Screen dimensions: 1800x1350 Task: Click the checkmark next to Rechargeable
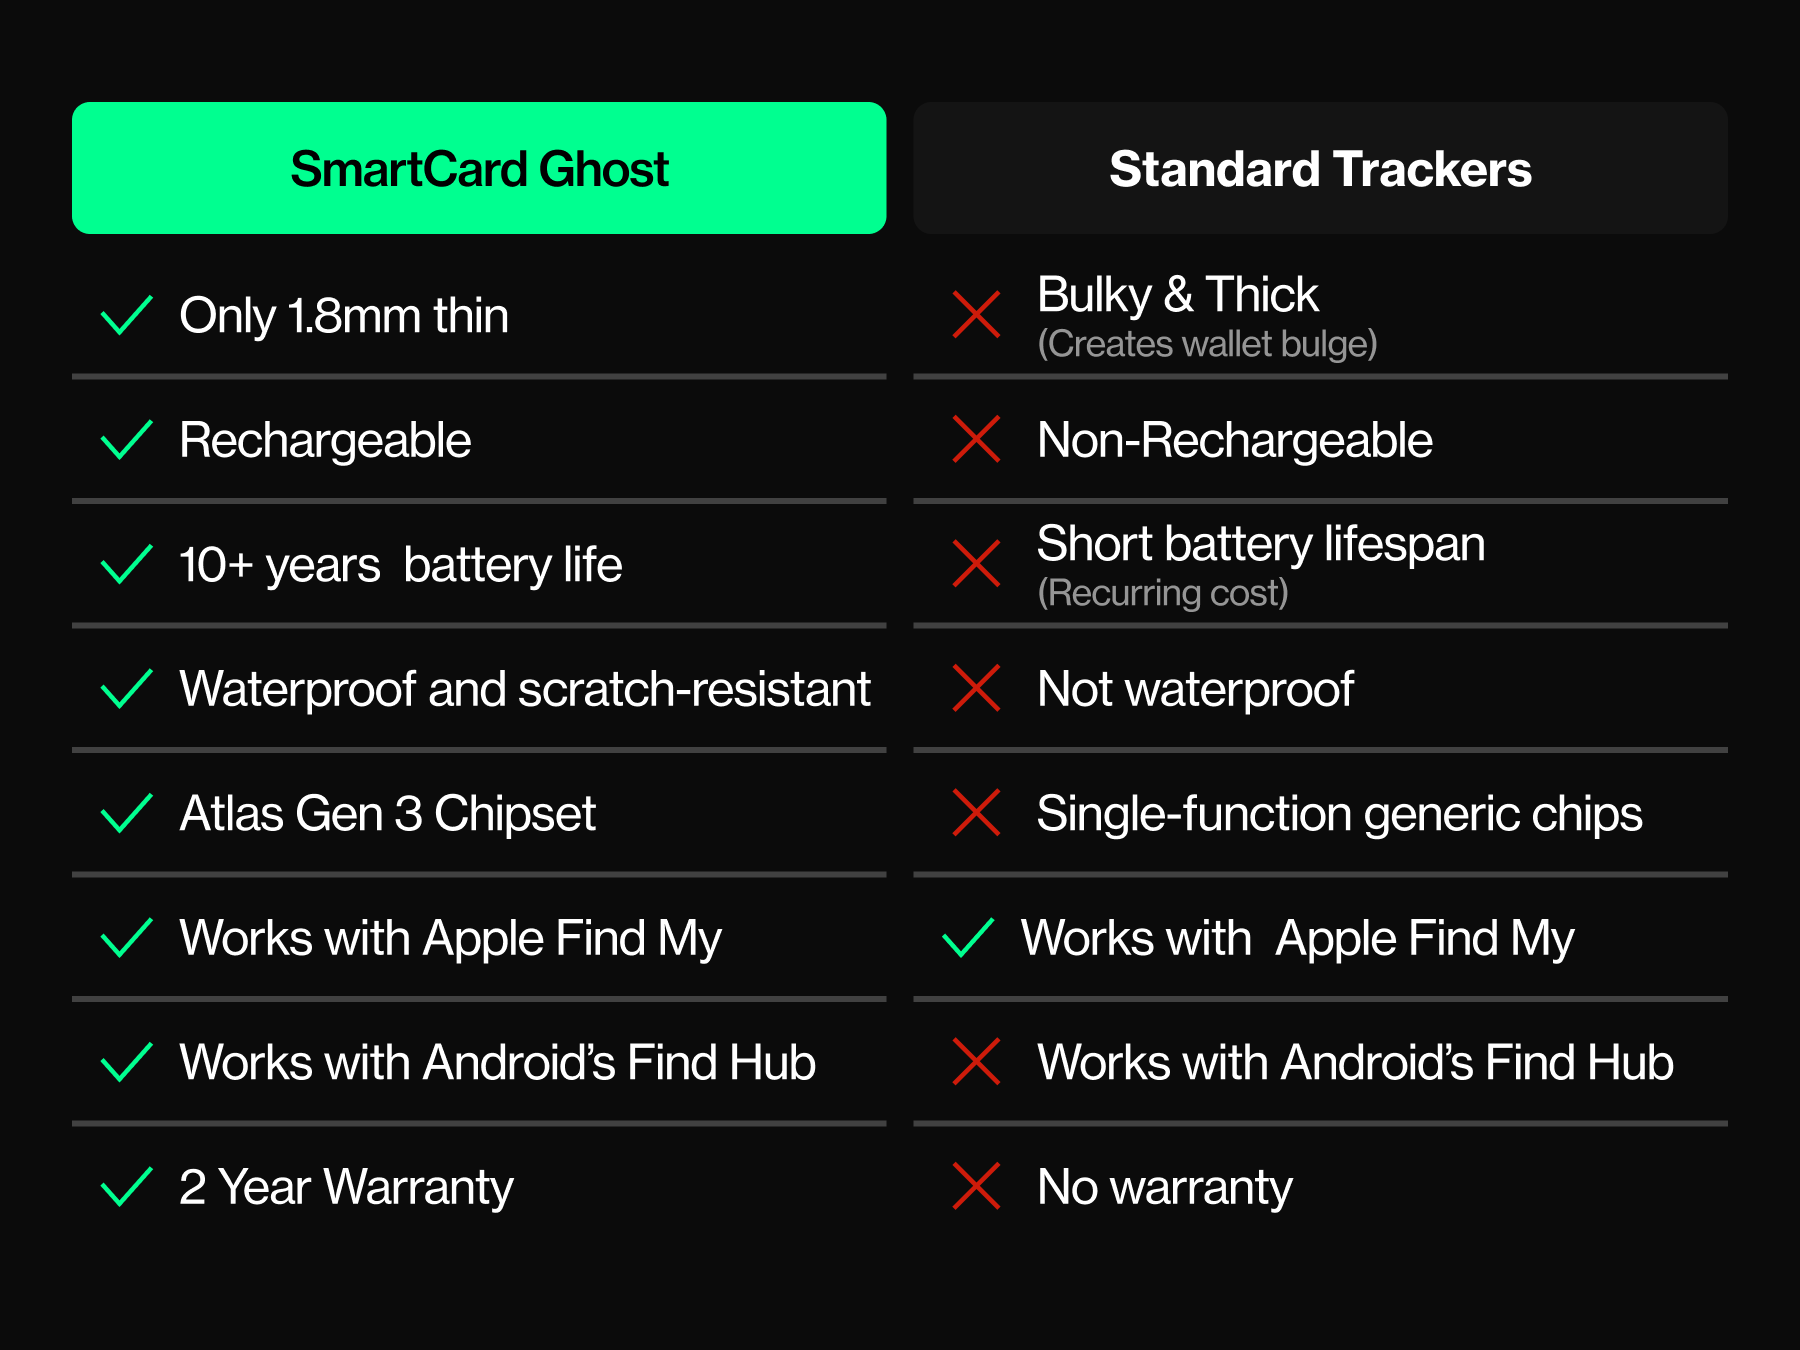point(127,440)
